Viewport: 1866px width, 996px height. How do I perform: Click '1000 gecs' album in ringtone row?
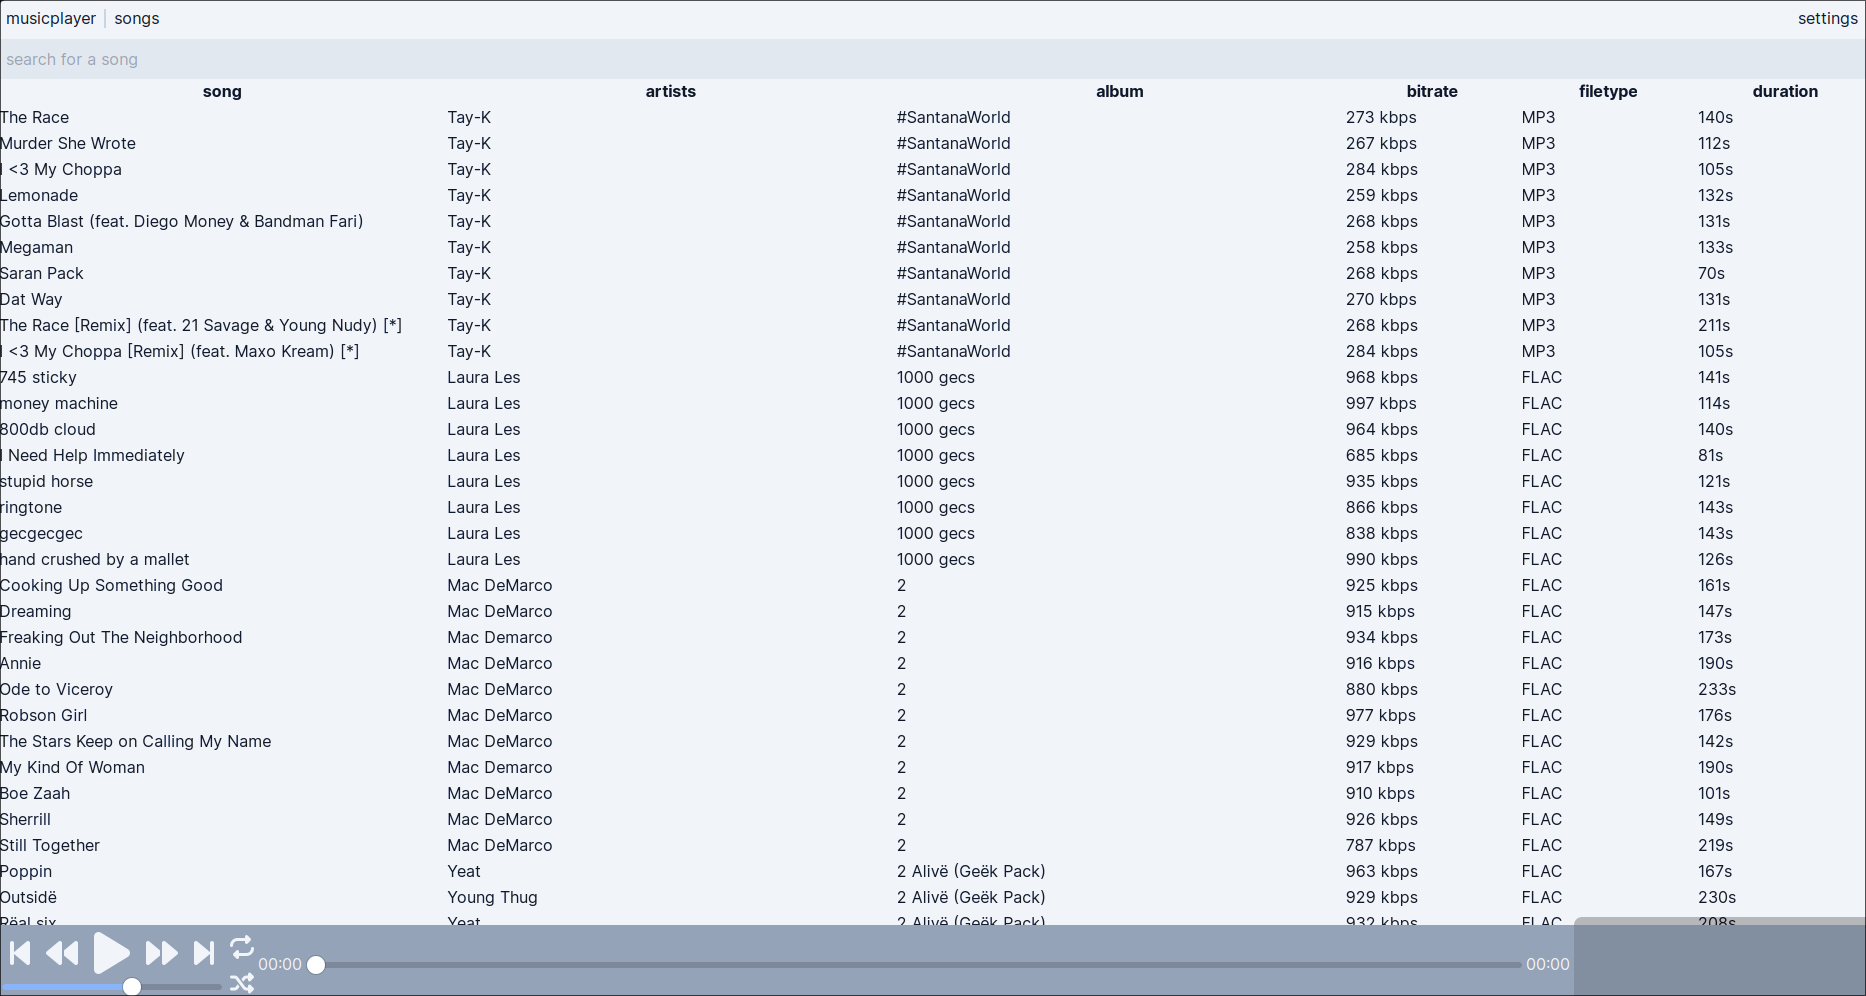(936, 507)
